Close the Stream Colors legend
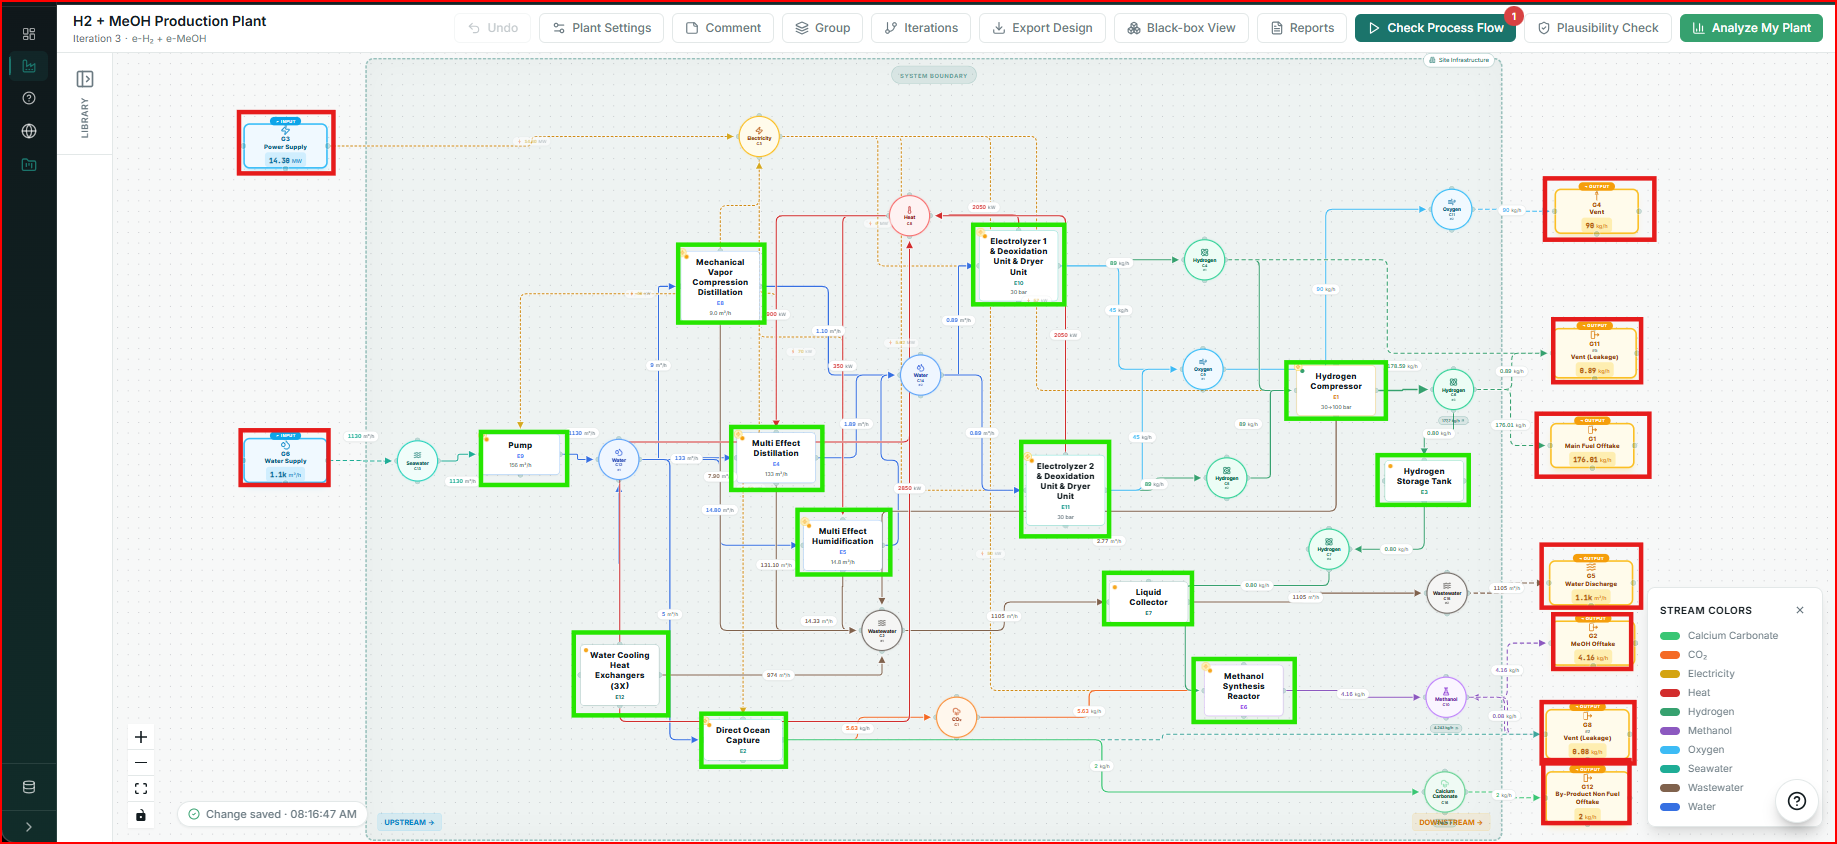Screen dimensions: 1837x844 (x=1800, y=610)
